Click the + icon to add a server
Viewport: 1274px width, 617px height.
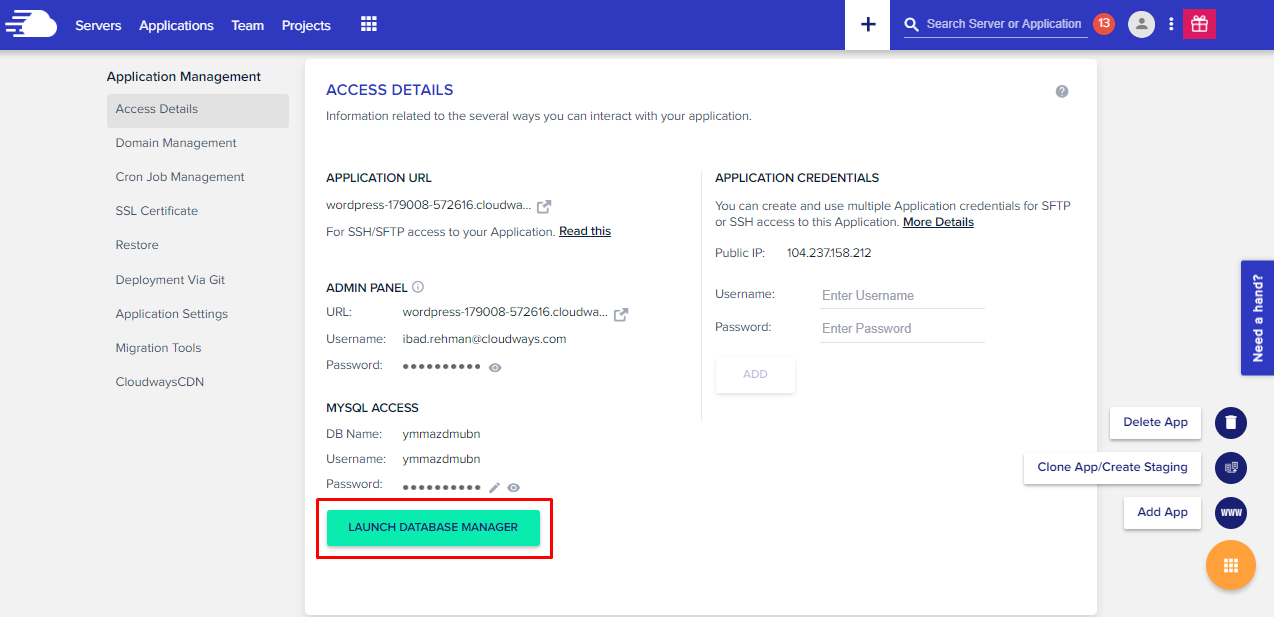866,24
